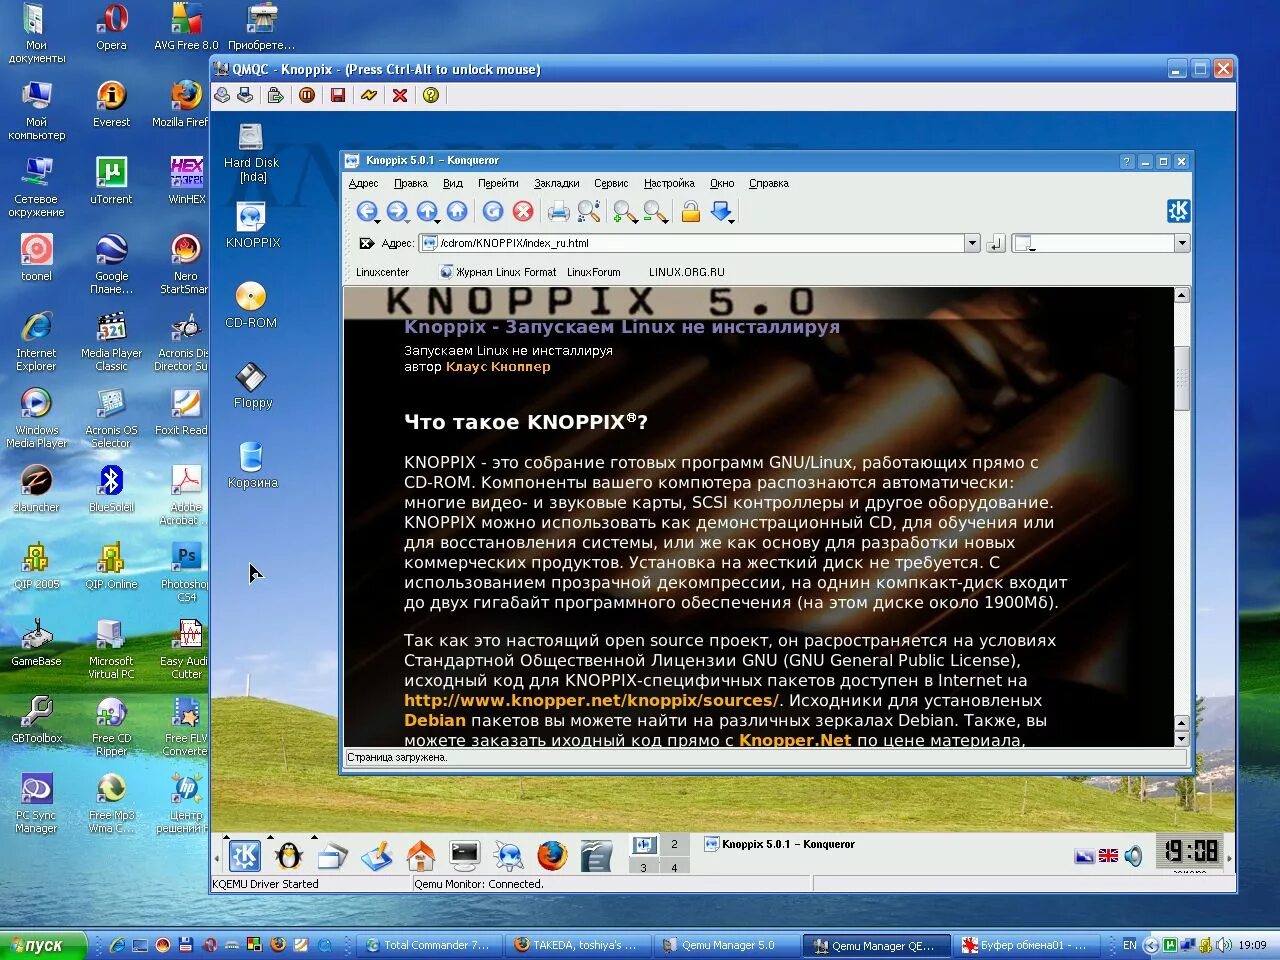1280x960 pixels.
Task: Open Opera shortcut on Windows desktop
Action: coord(111,27)
